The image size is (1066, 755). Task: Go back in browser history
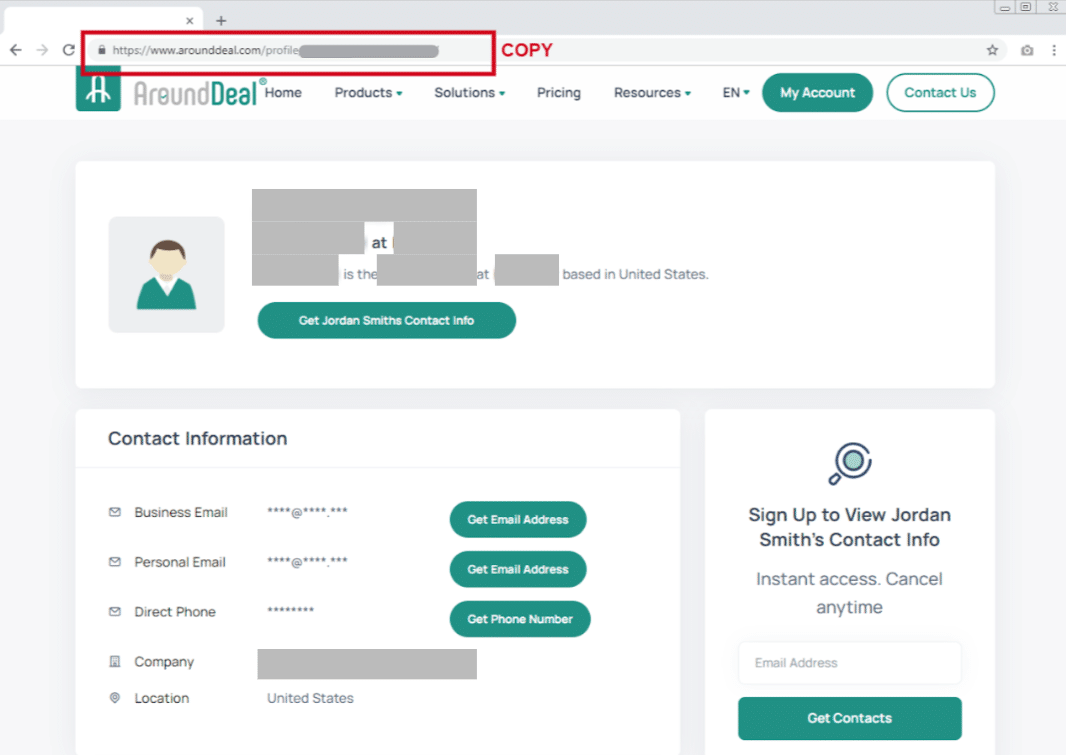pos(16,50)
